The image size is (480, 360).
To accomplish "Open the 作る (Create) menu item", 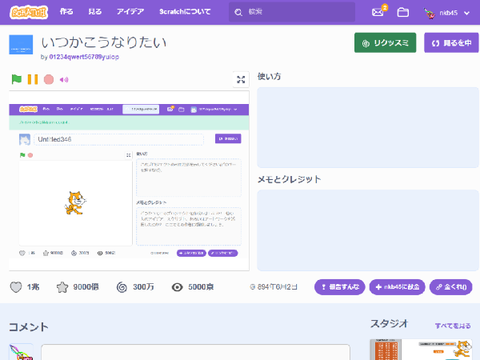I will tap(66, 12).
